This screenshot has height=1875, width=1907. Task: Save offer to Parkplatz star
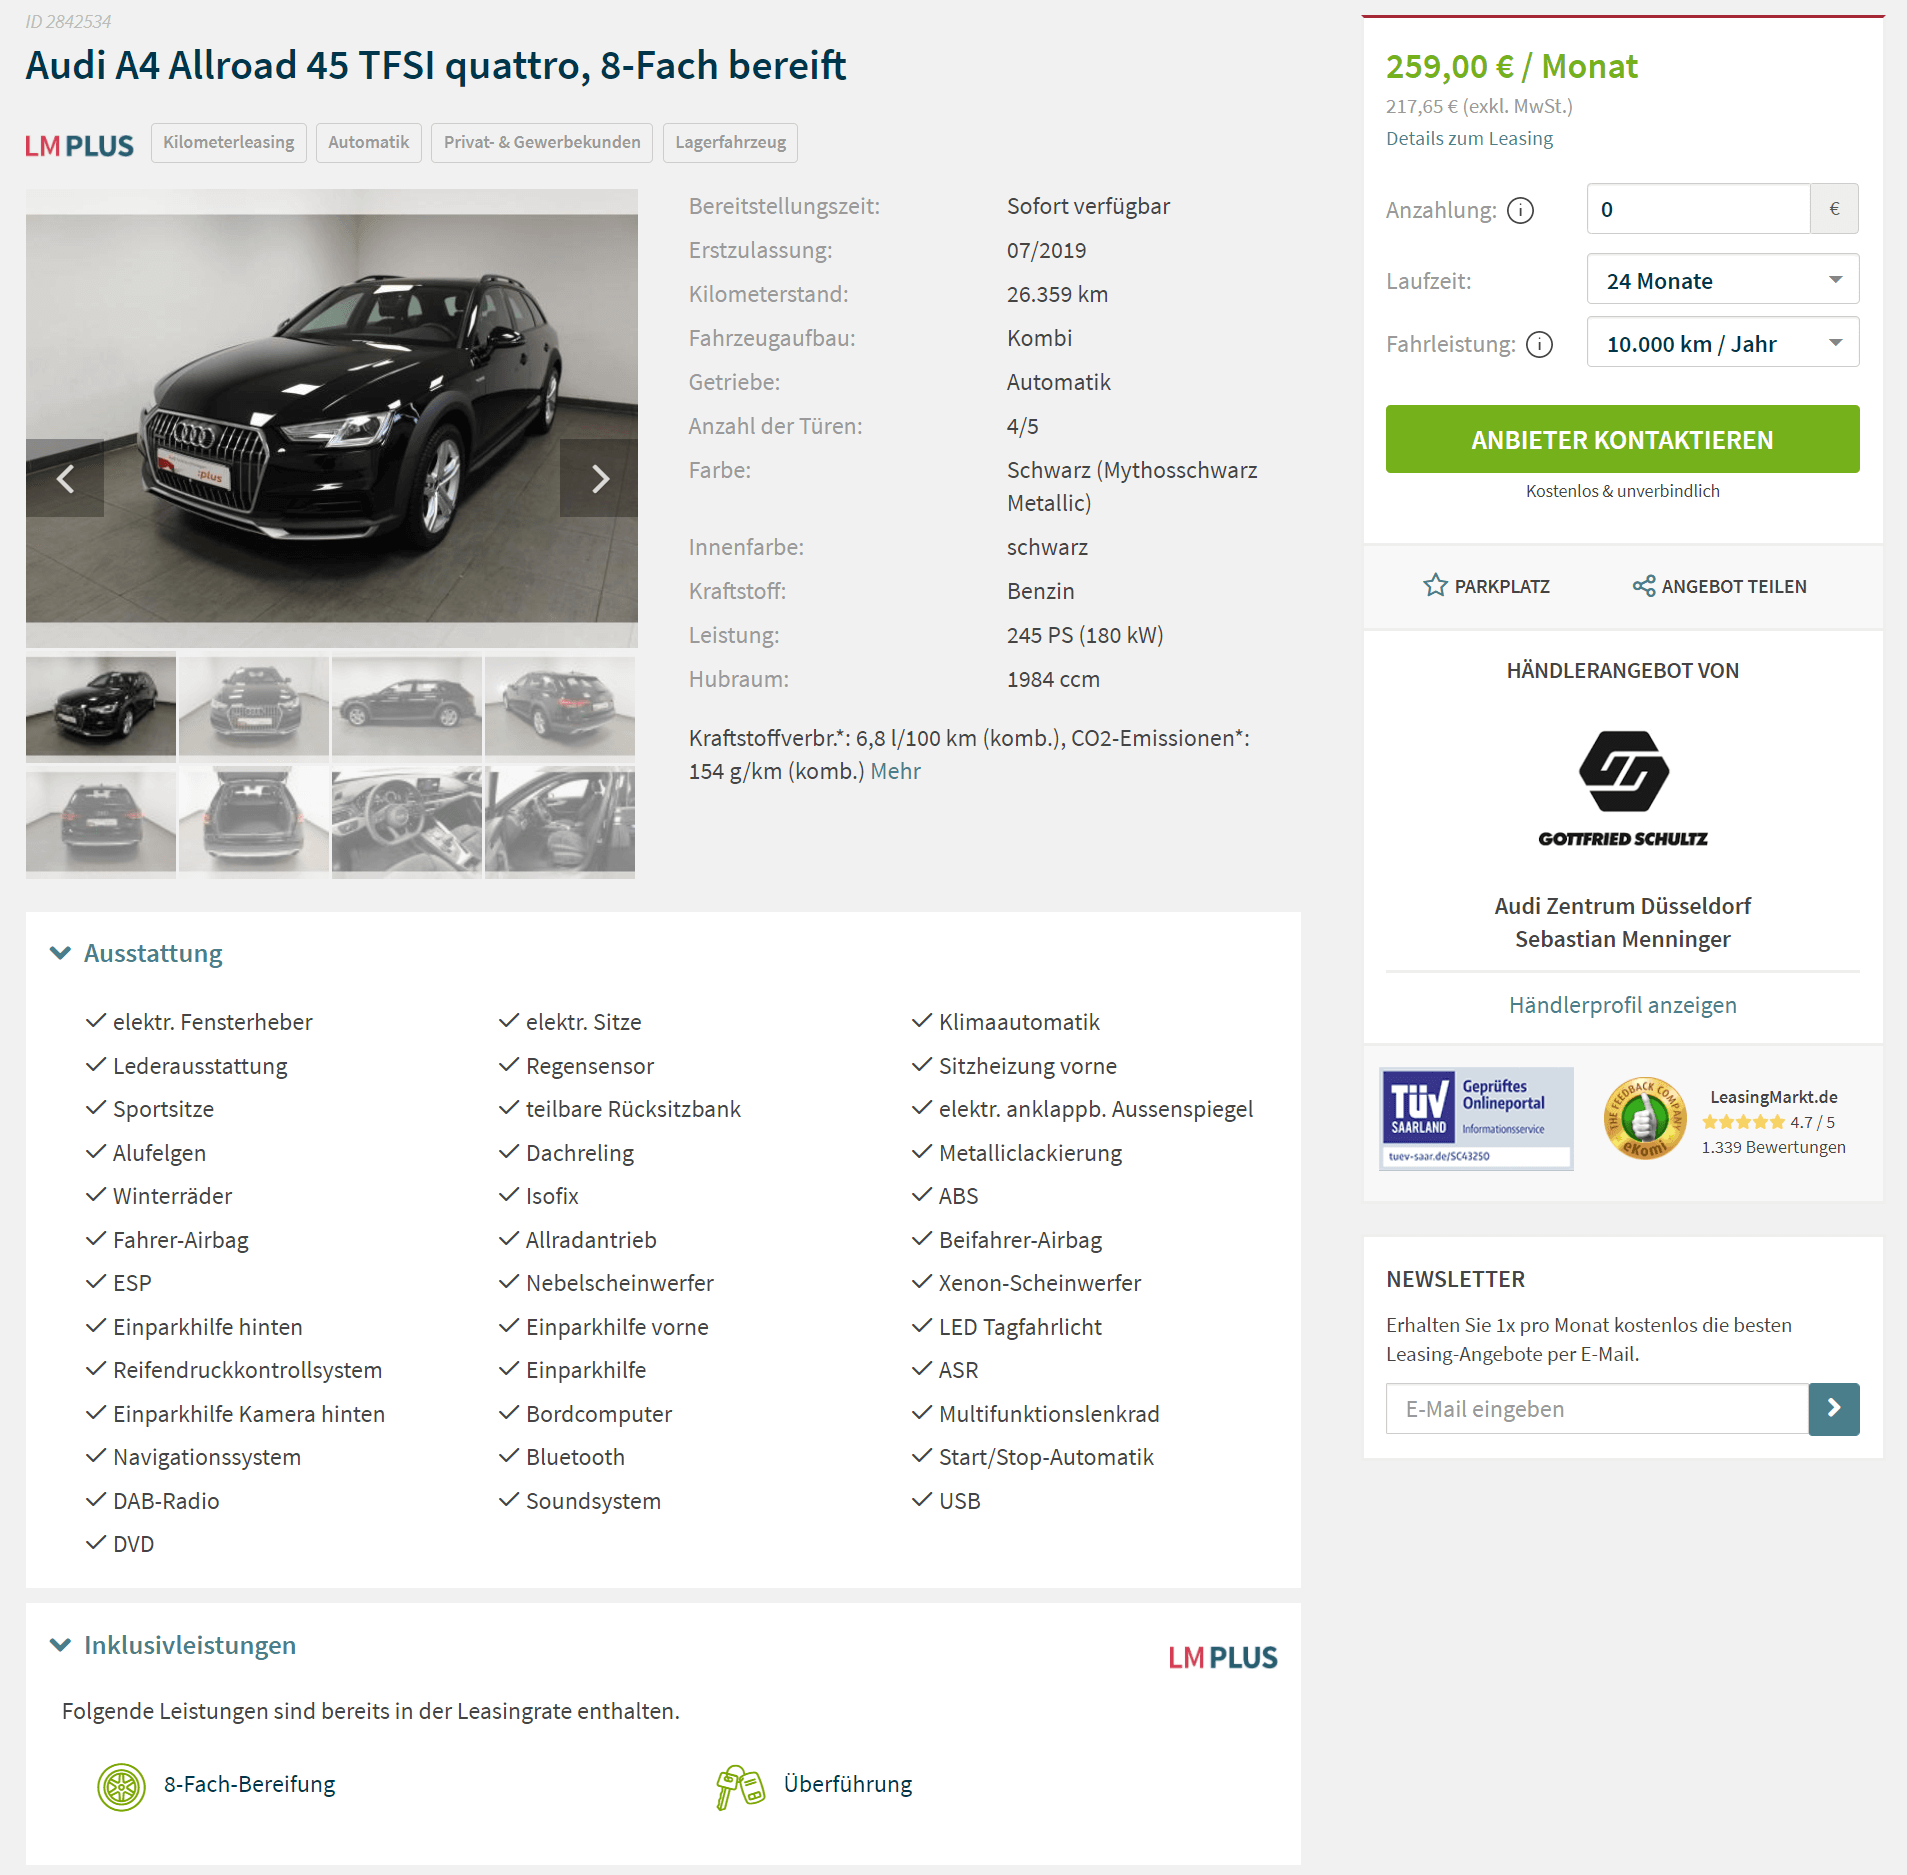[x=1436, y=586]
